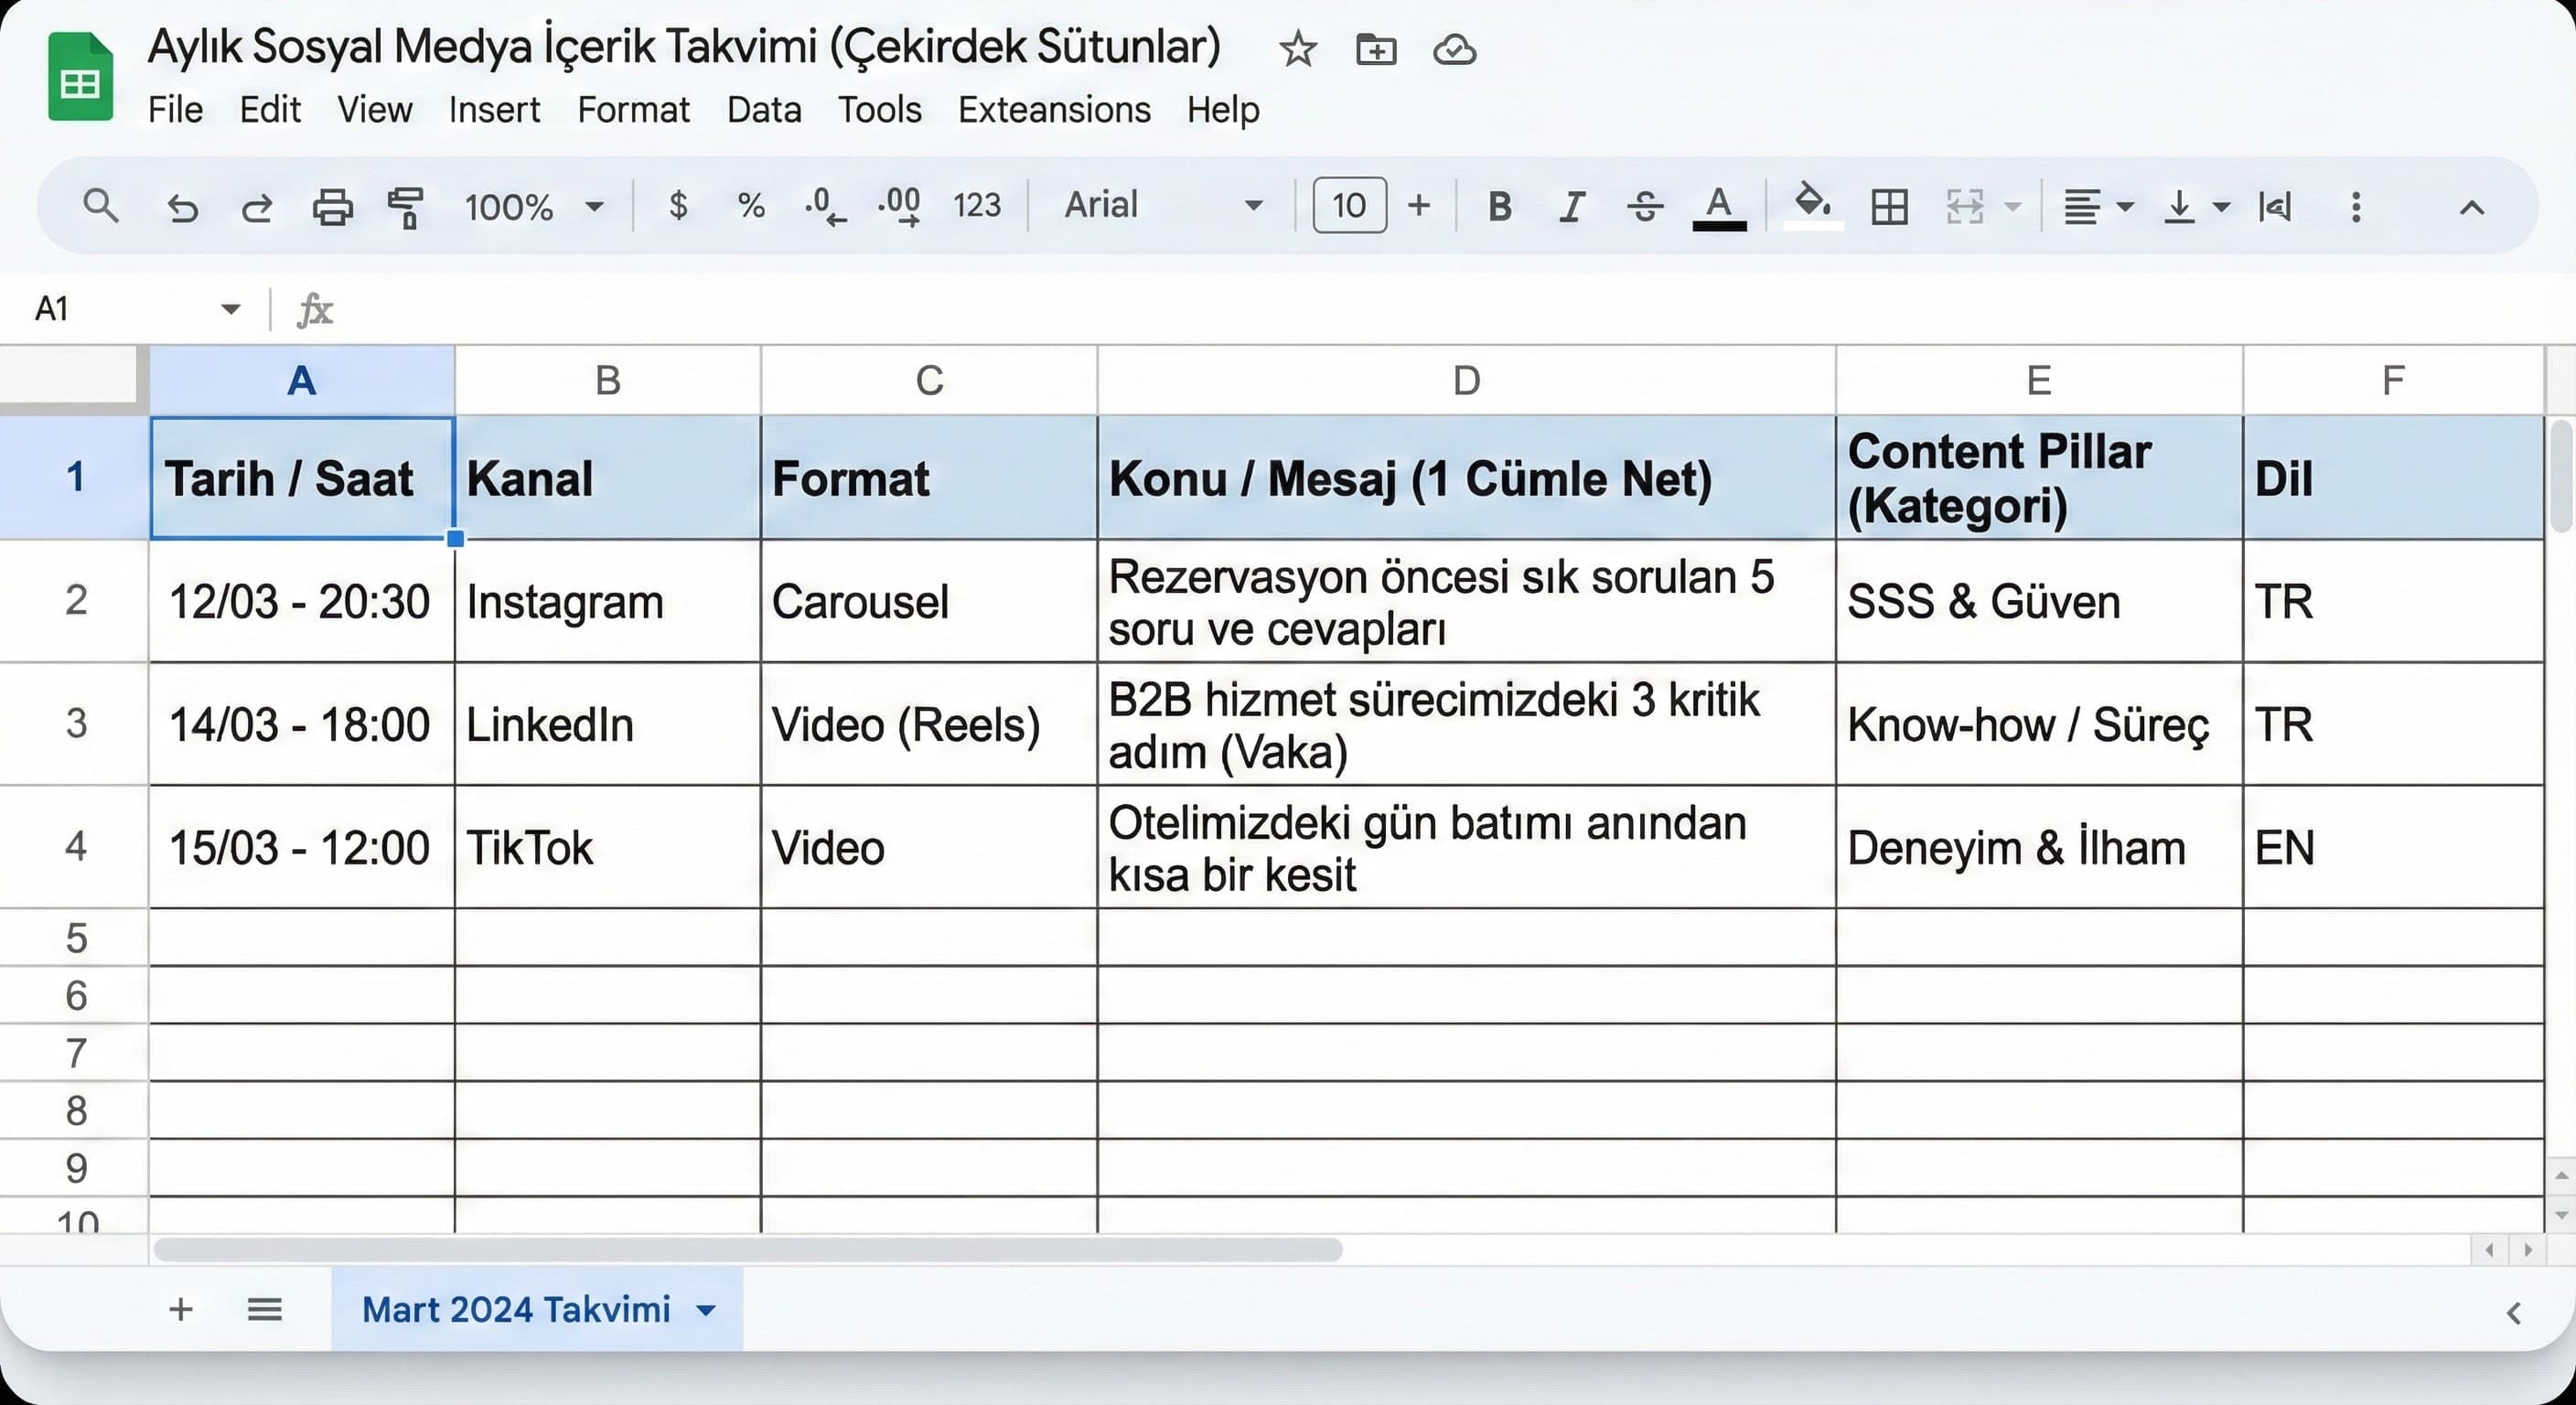Image resolution: width=2576 pixels, height=1405 pixels.
Task: Format selection as percent
Action: click(x=751, y=206)
